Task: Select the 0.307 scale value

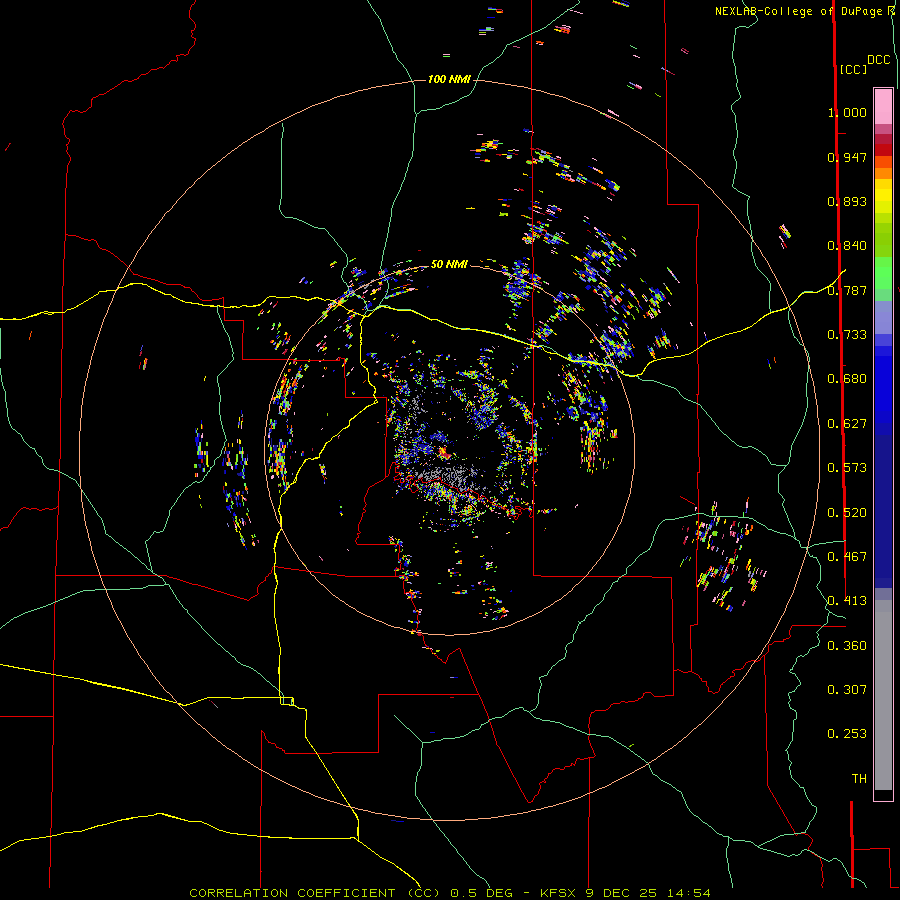Action: [x=847, y=690]
